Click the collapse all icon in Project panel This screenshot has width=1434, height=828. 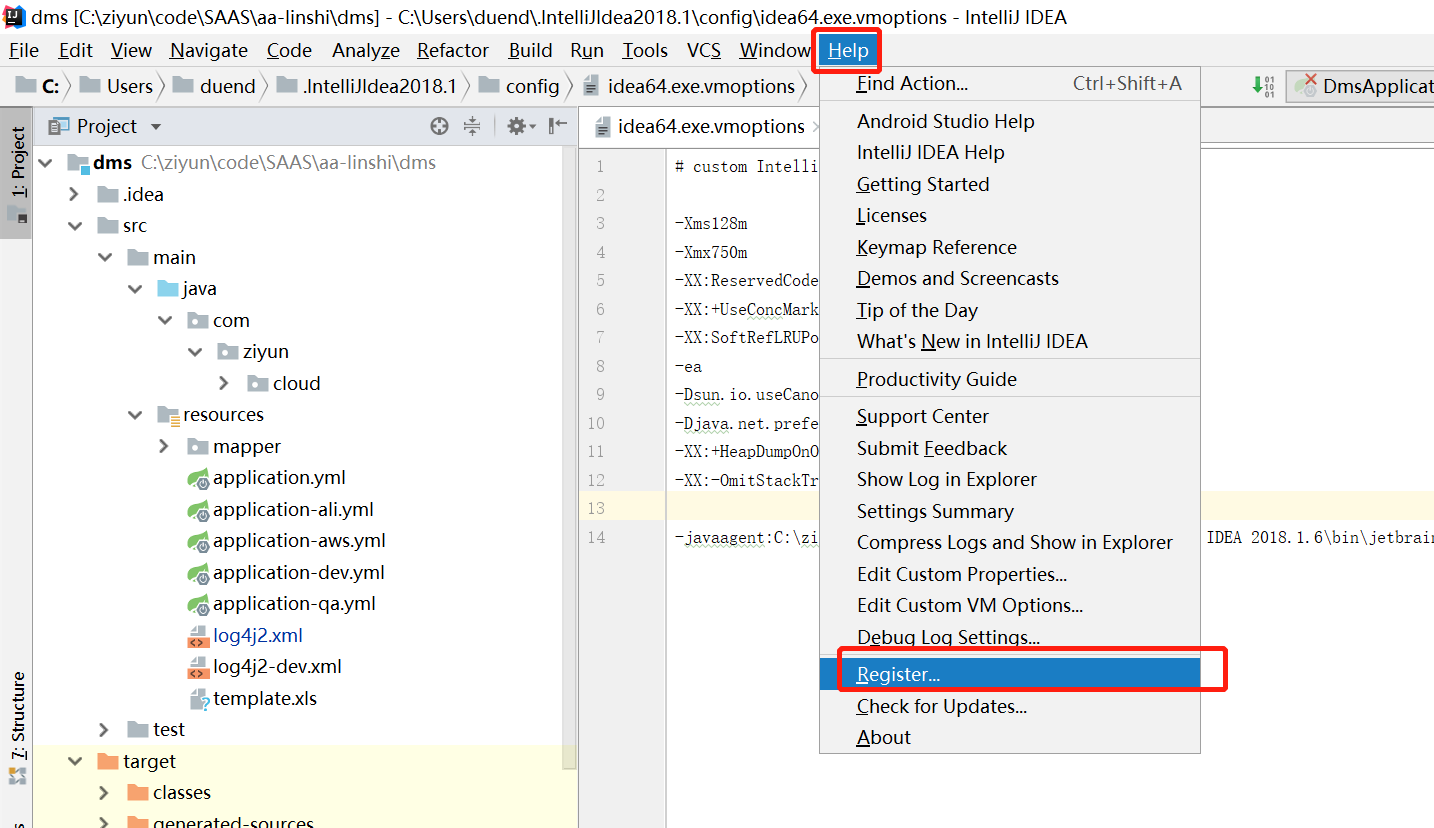[472, 126]
